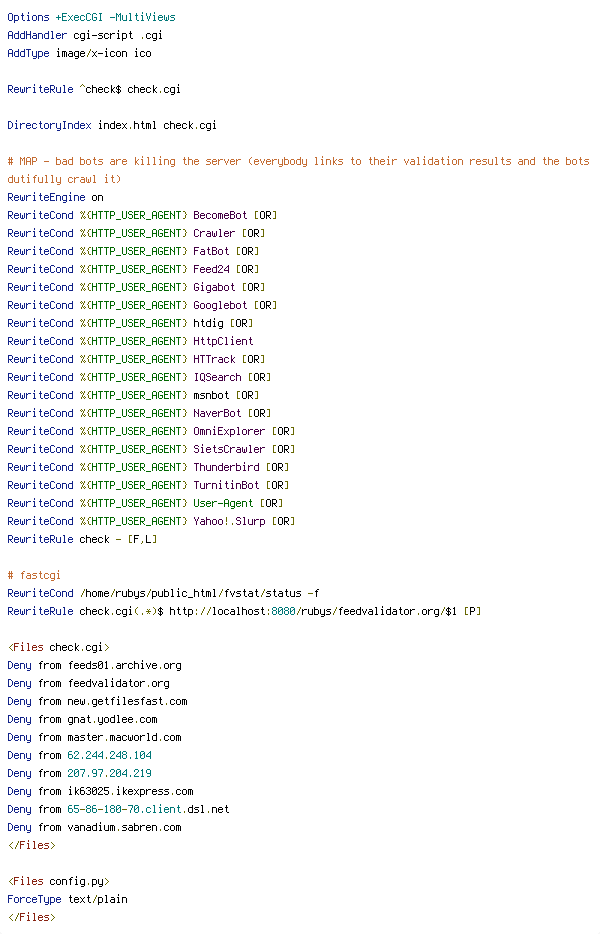Select 'SietsCrawler' user agent text
The height and width of the screenshot is (934, 600).
coord(229,449)
